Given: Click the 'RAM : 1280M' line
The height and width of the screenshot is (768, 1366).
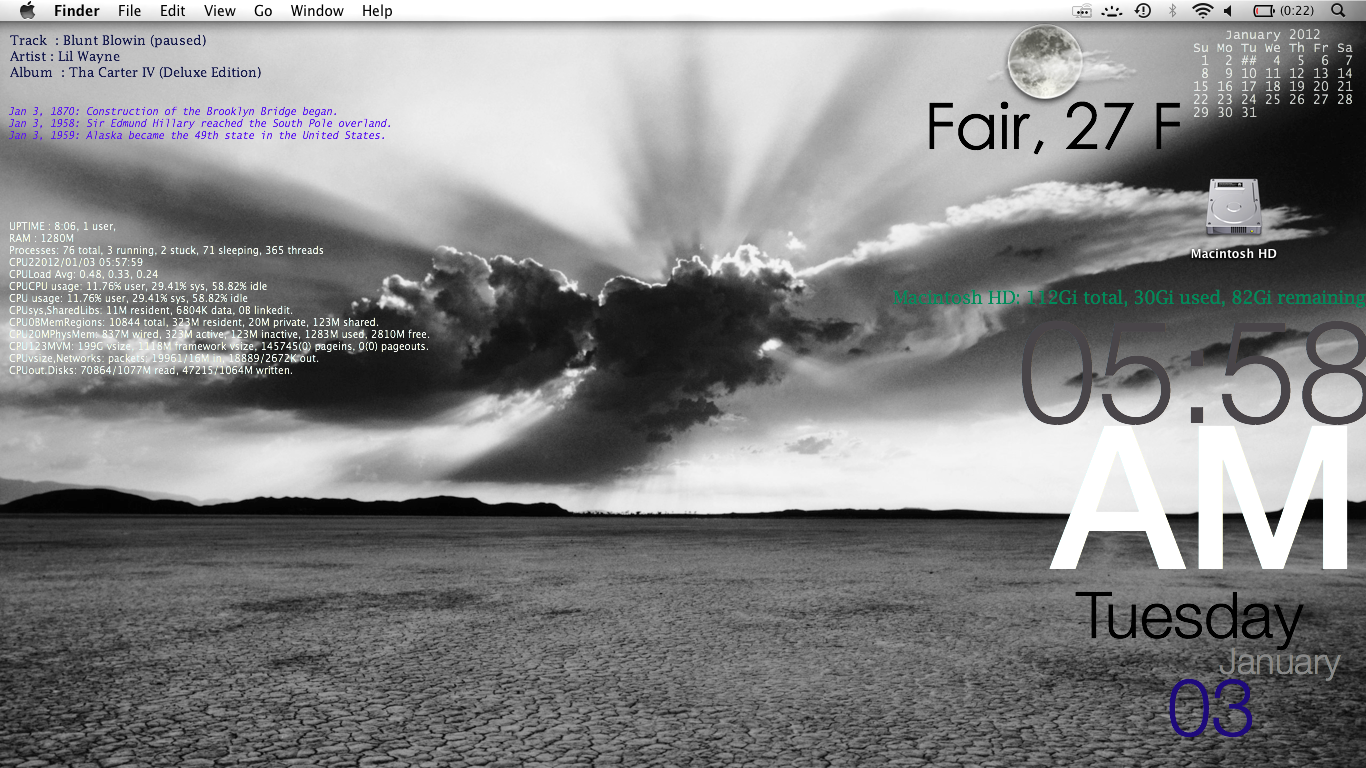Looking at the screenshot, I should [x=42, y=239].
